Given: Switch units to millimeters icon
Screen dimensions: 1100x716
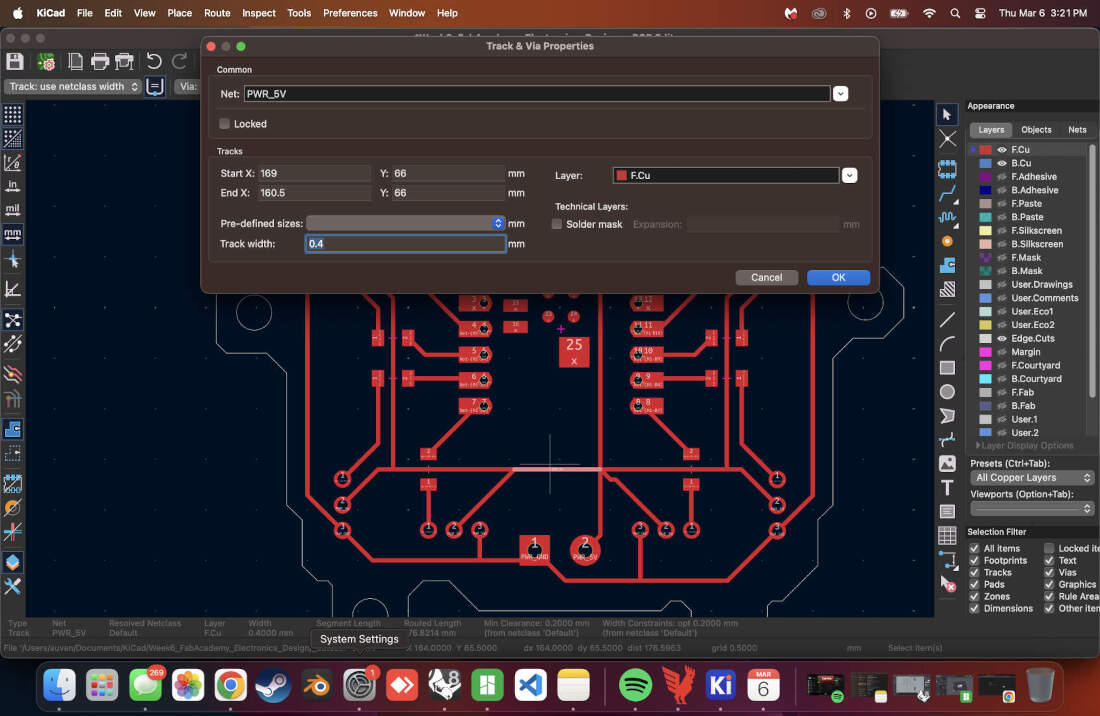Looking at the screenshot, I should click(13, 234).
